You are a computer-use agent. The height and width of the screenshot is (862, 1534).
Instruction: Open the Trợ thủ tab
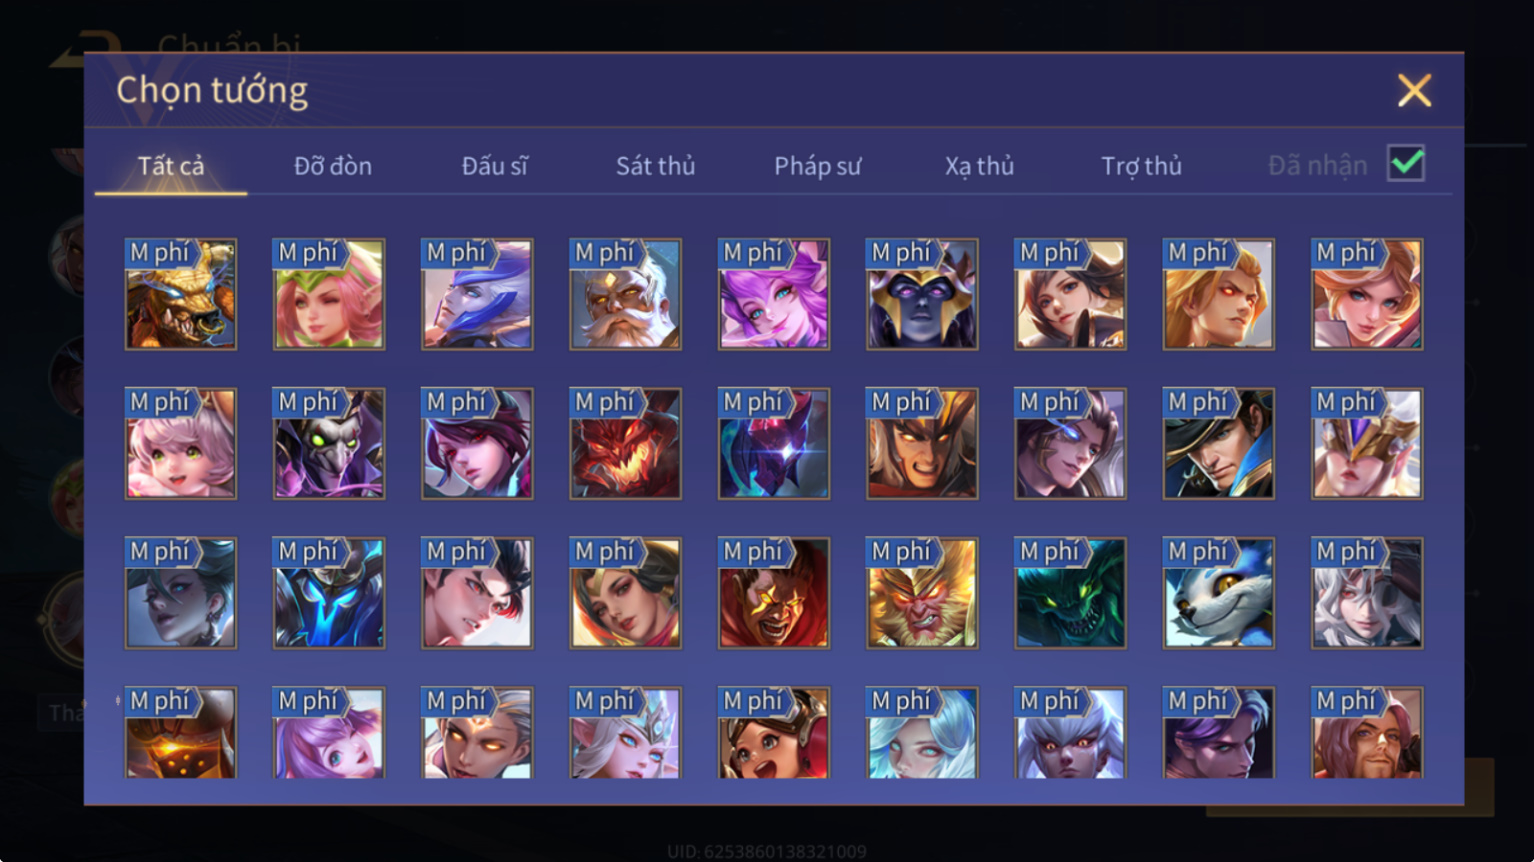[1141, 166]
